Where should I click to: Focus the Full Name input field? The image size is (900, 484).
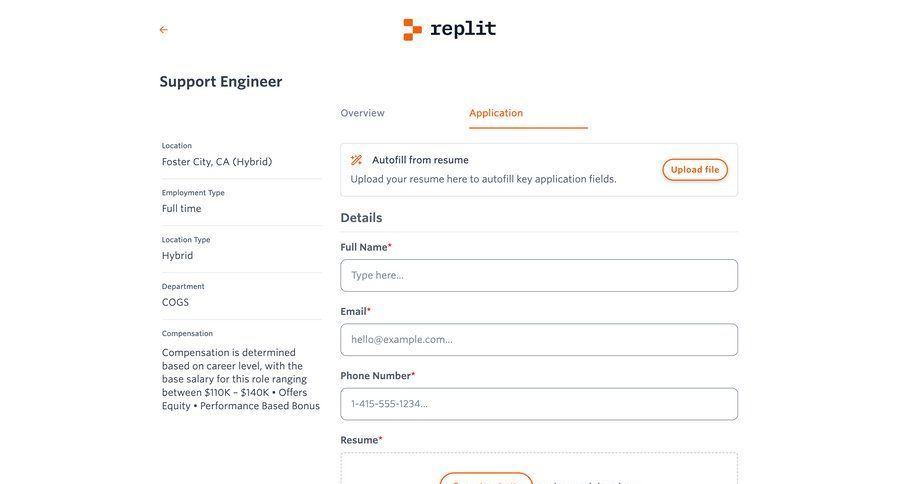coord(539,275)
